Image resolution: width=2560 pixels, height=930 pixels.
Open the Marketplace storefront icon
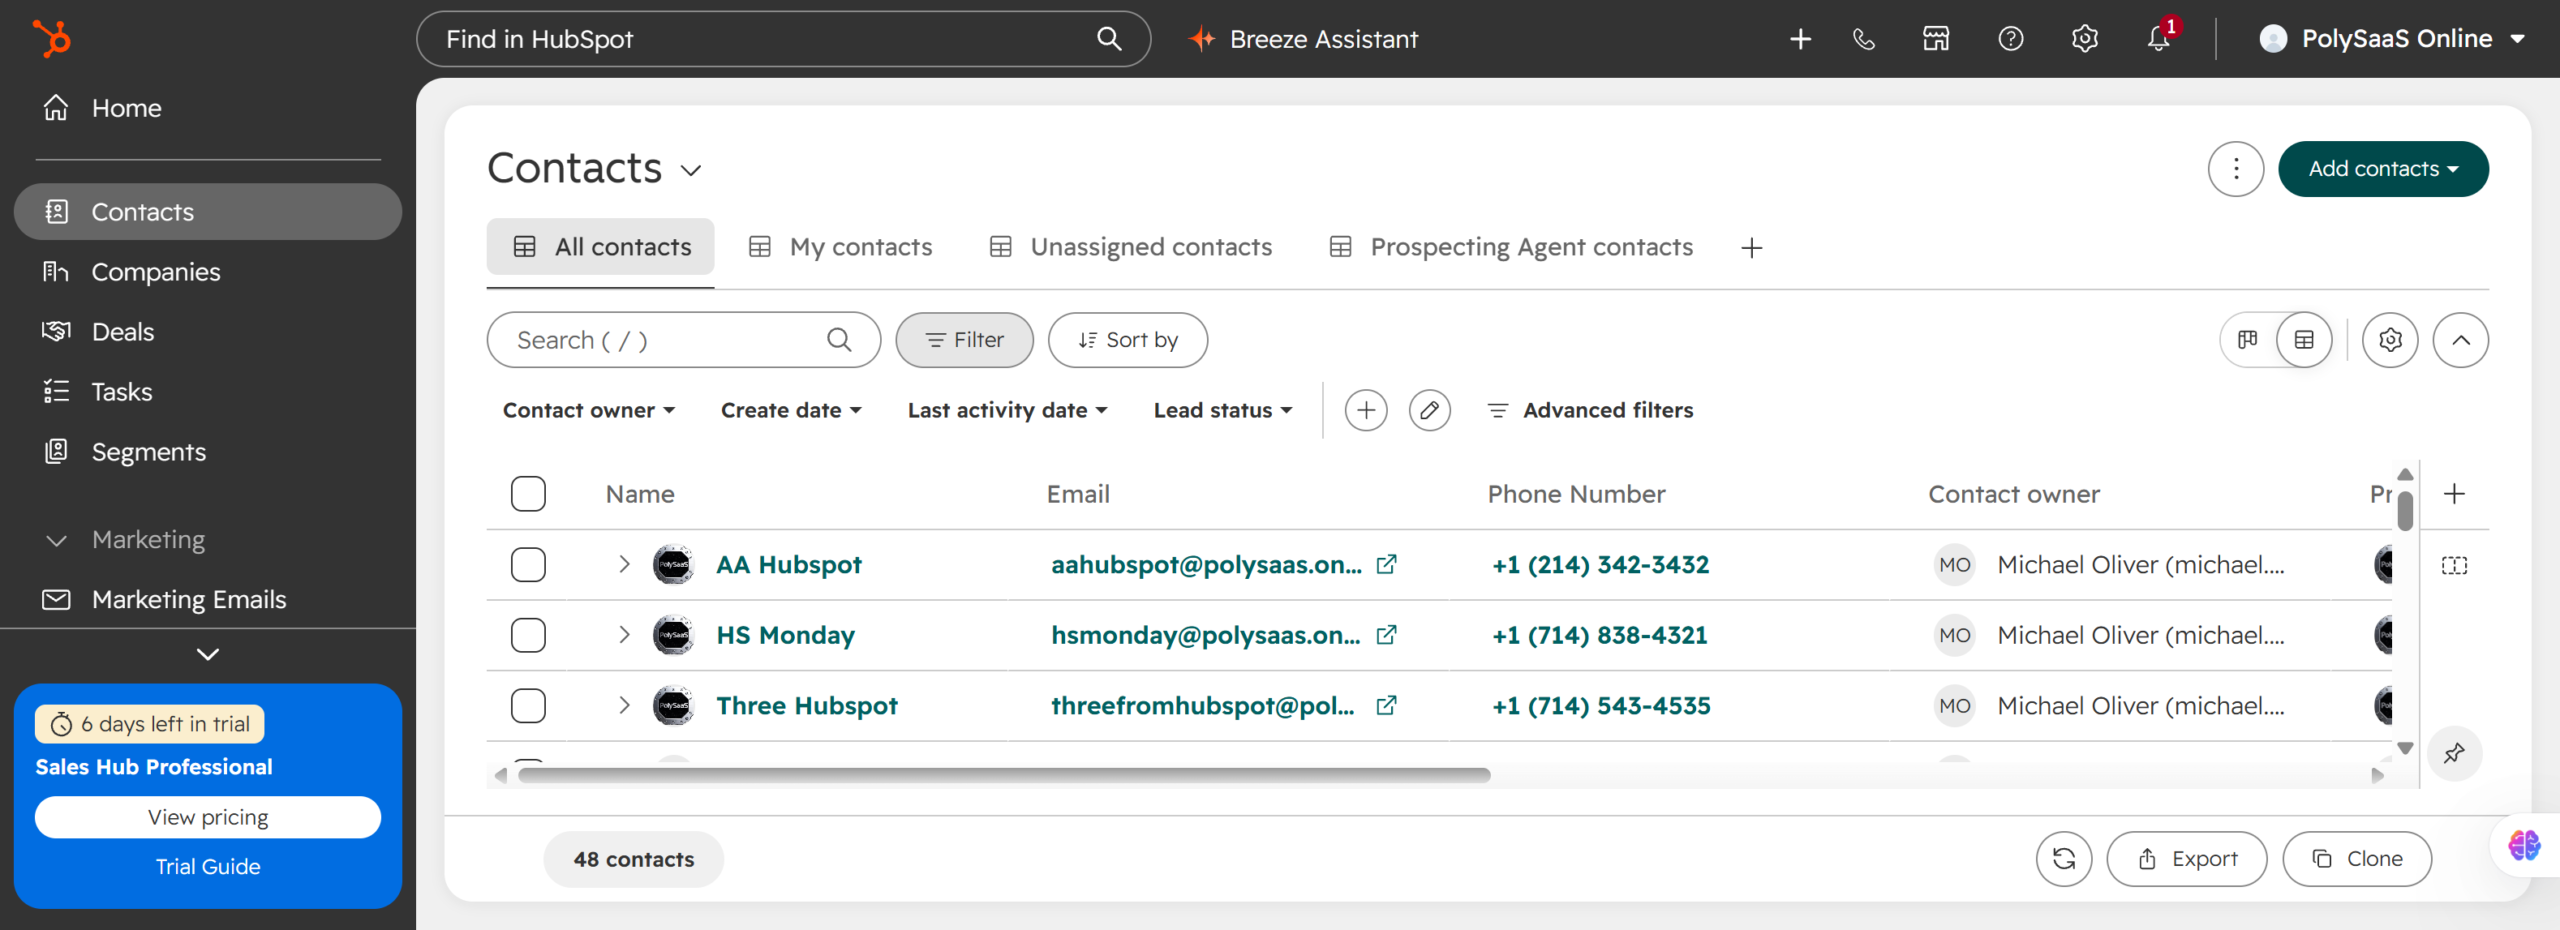[x=1936, y=39]
